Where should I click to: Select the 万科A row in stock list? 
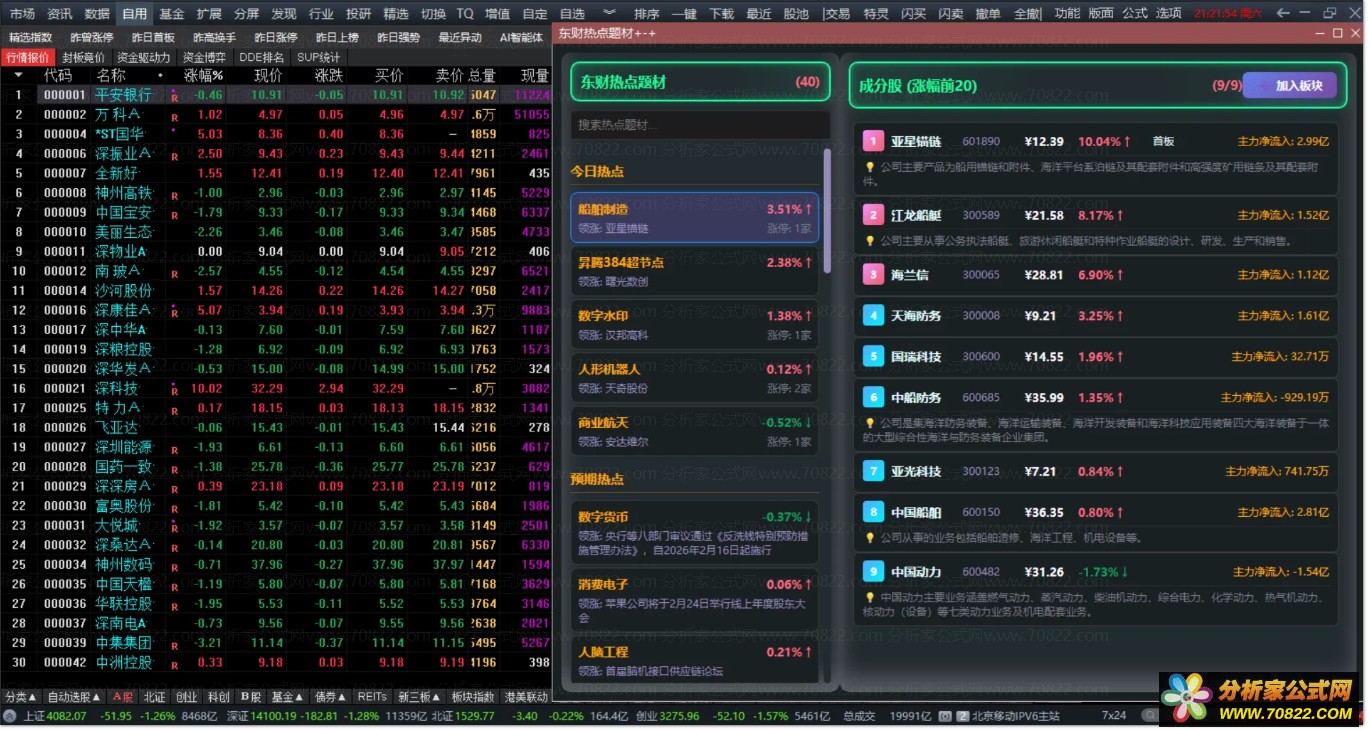click(275, 115)
